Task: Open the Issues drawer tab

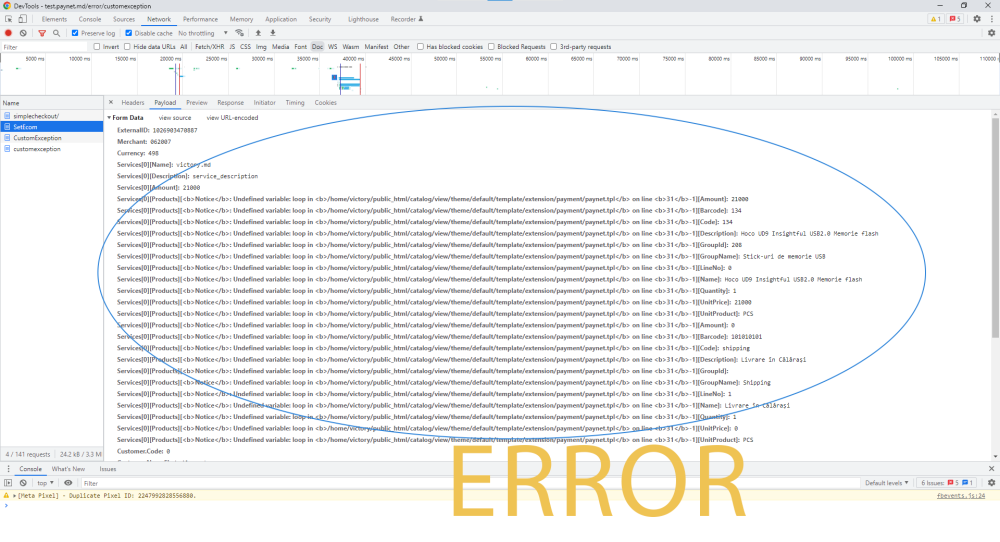Action: tap(108, 469)
